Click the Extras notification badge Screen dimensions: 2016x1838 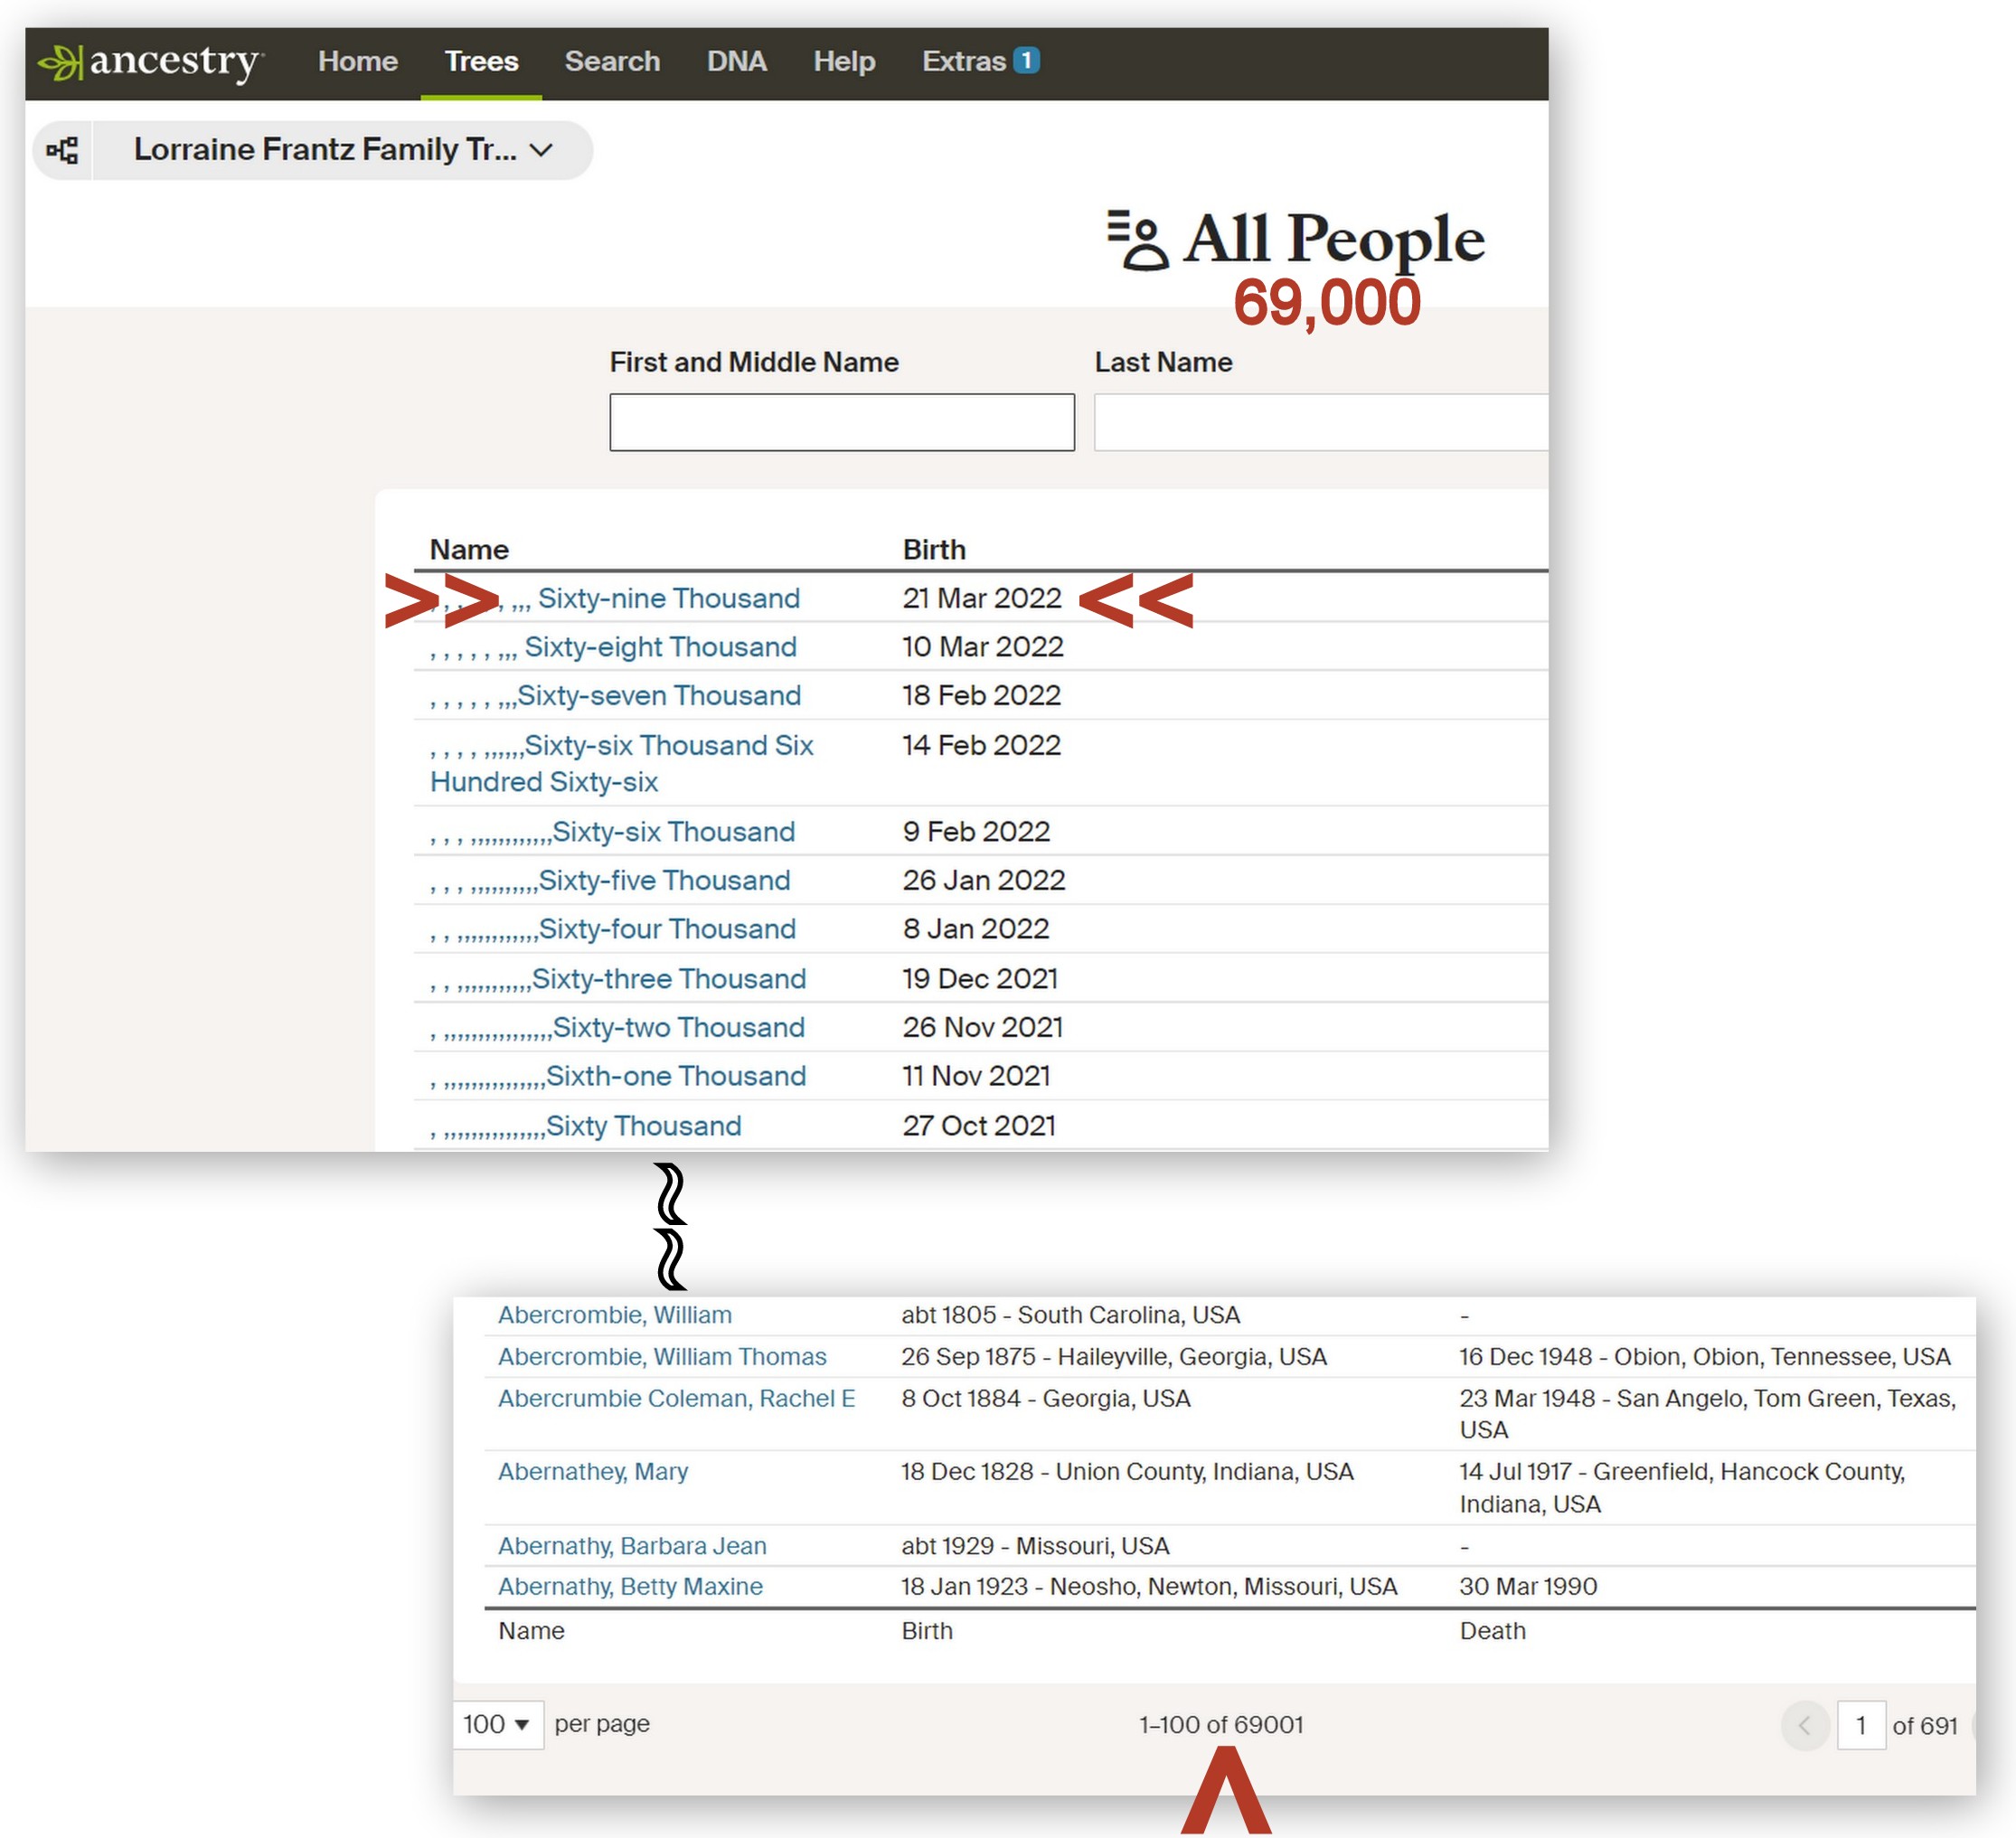click(1026, 61)
